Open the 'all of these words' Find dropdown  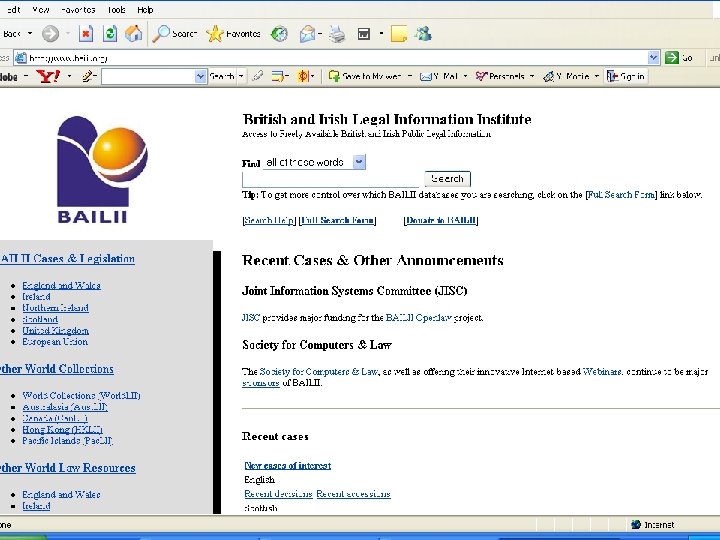click(x=314, y=162)
